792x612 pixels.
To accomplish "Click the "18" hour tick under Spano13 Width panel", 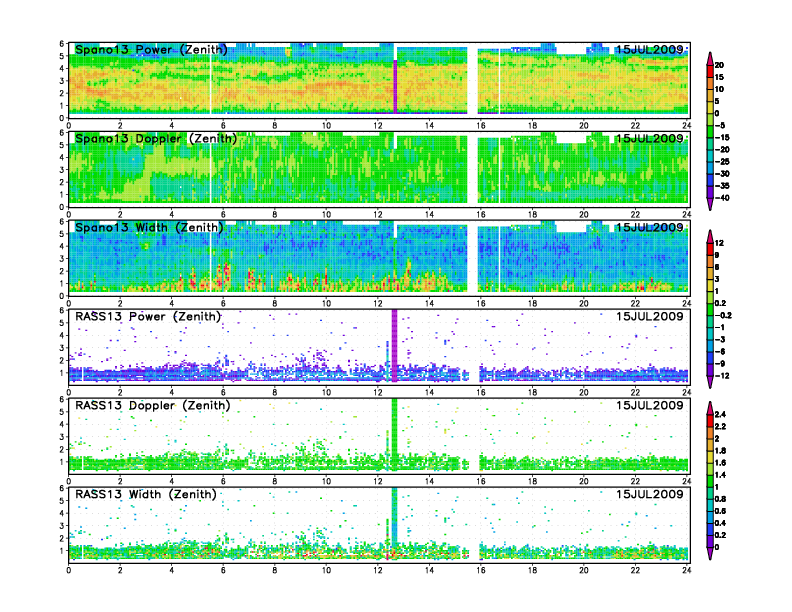I will pos(532,303).
